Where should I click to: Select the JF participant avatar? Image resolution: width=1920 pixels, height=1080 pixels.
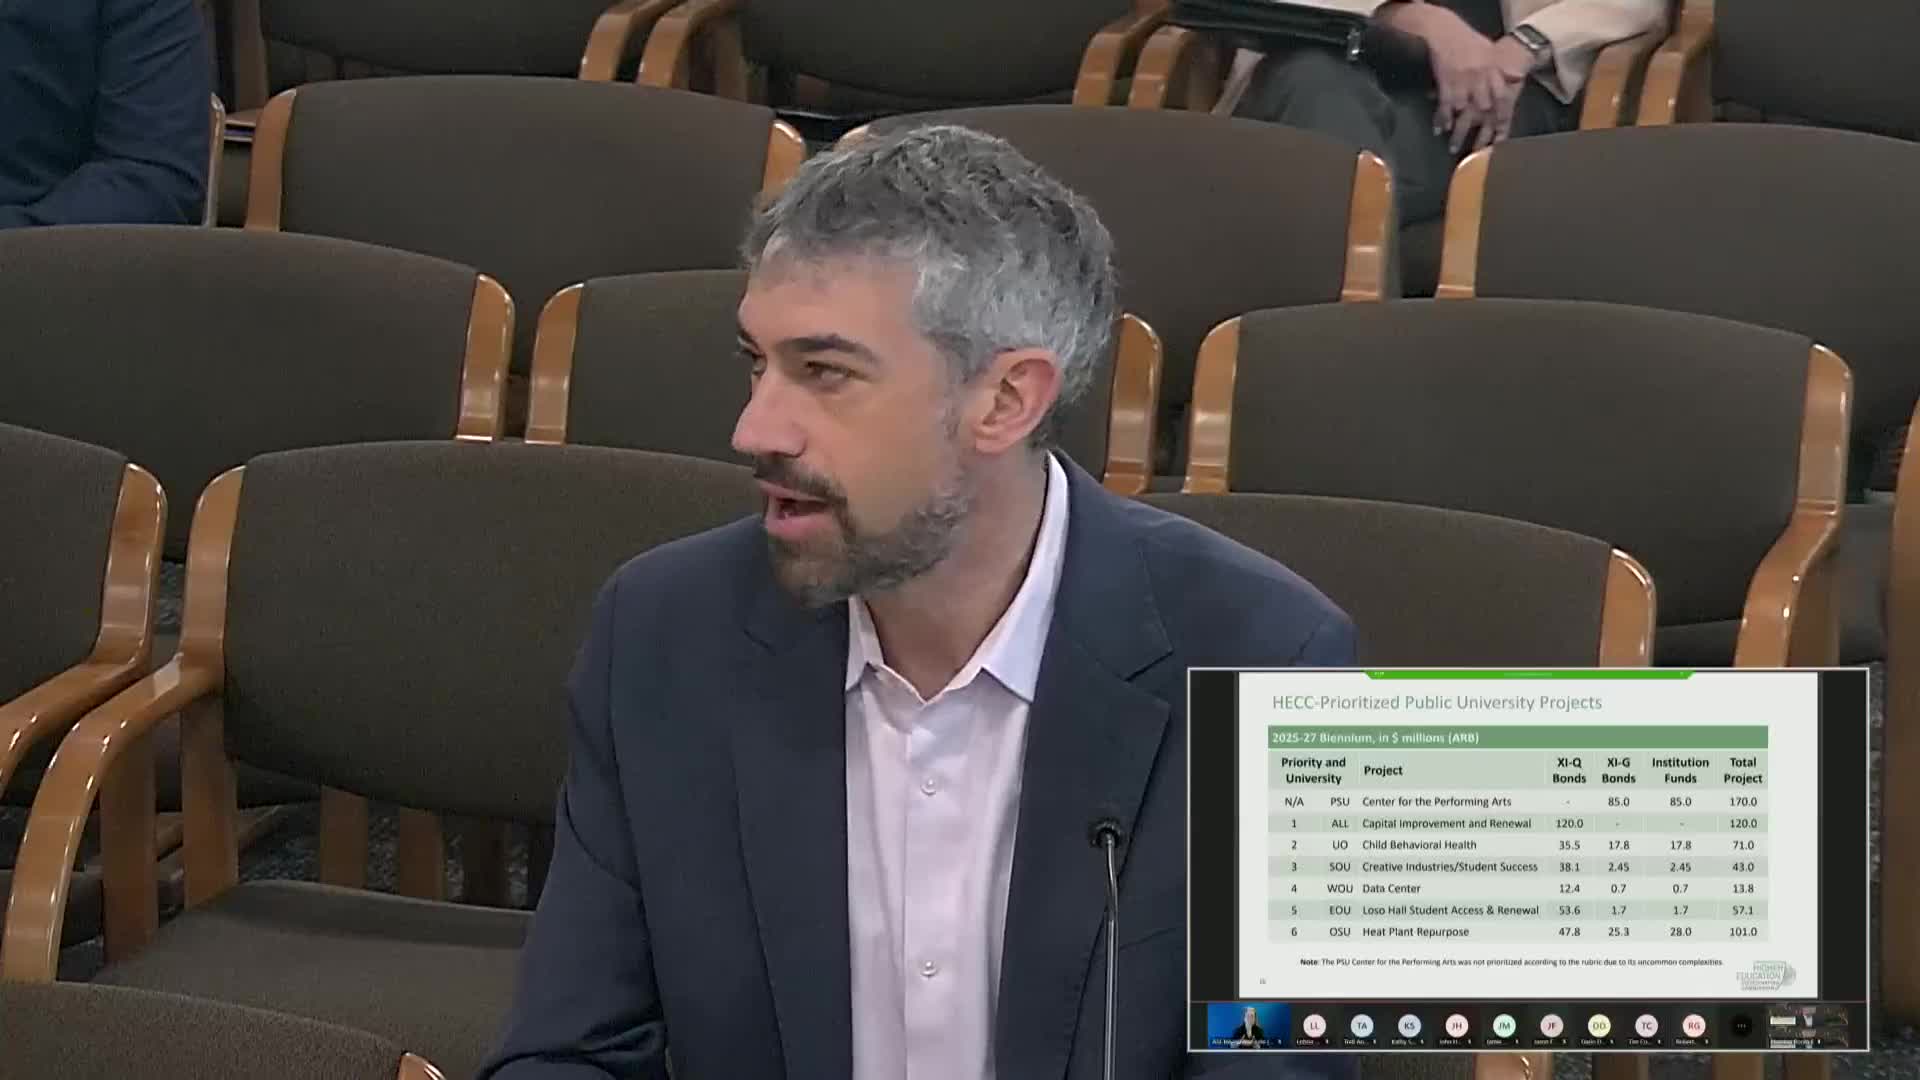coord(1551,1025)
